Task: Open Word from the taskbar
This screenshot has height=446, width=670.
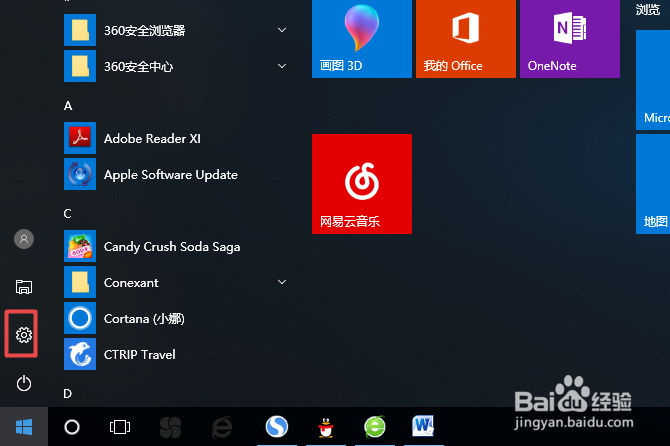Action: pos(423,426)
